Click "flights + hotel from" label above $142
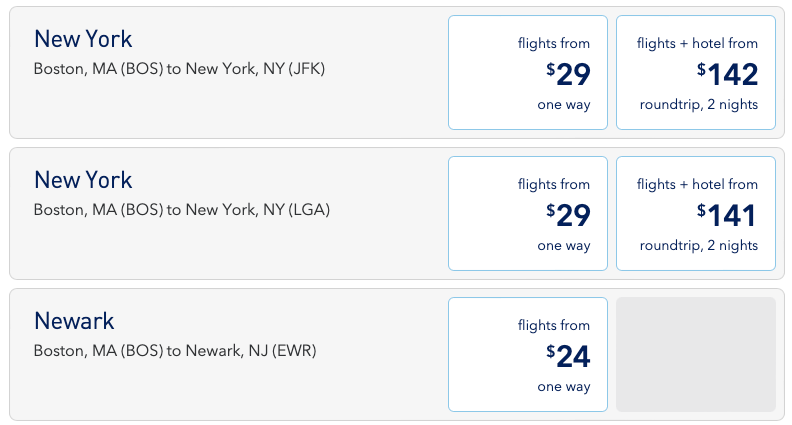 [x=697, y=43]
